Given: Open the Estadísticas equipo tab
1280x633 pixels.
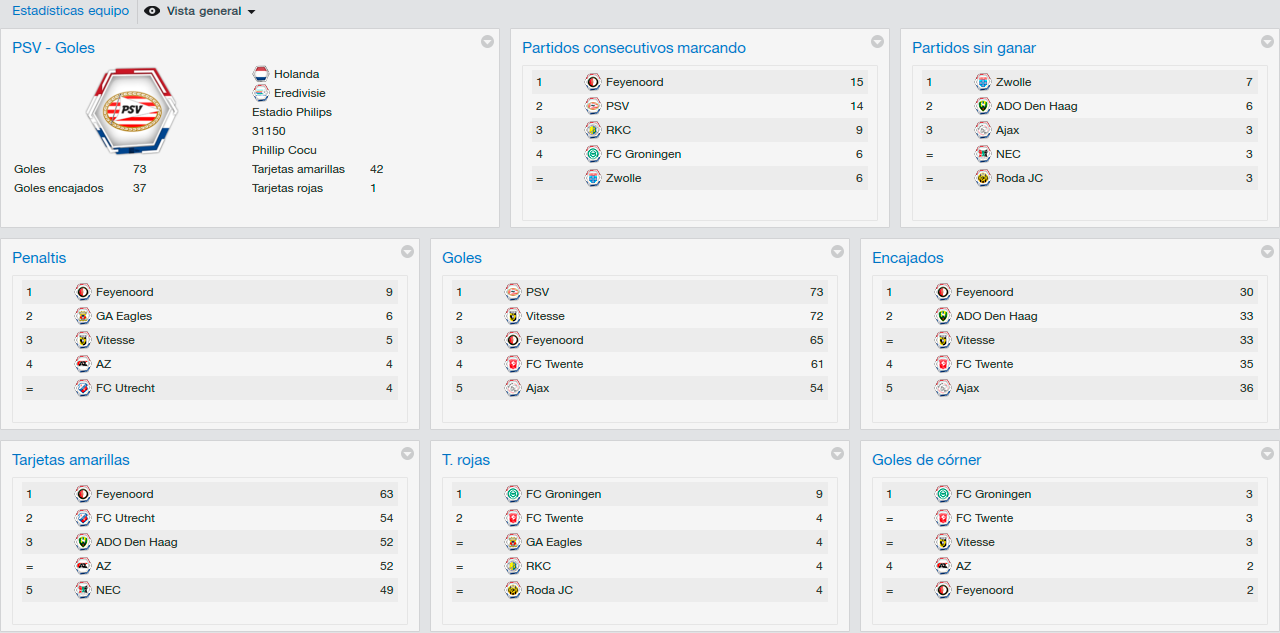Looking at the screenshot, I should coord(70,11).
